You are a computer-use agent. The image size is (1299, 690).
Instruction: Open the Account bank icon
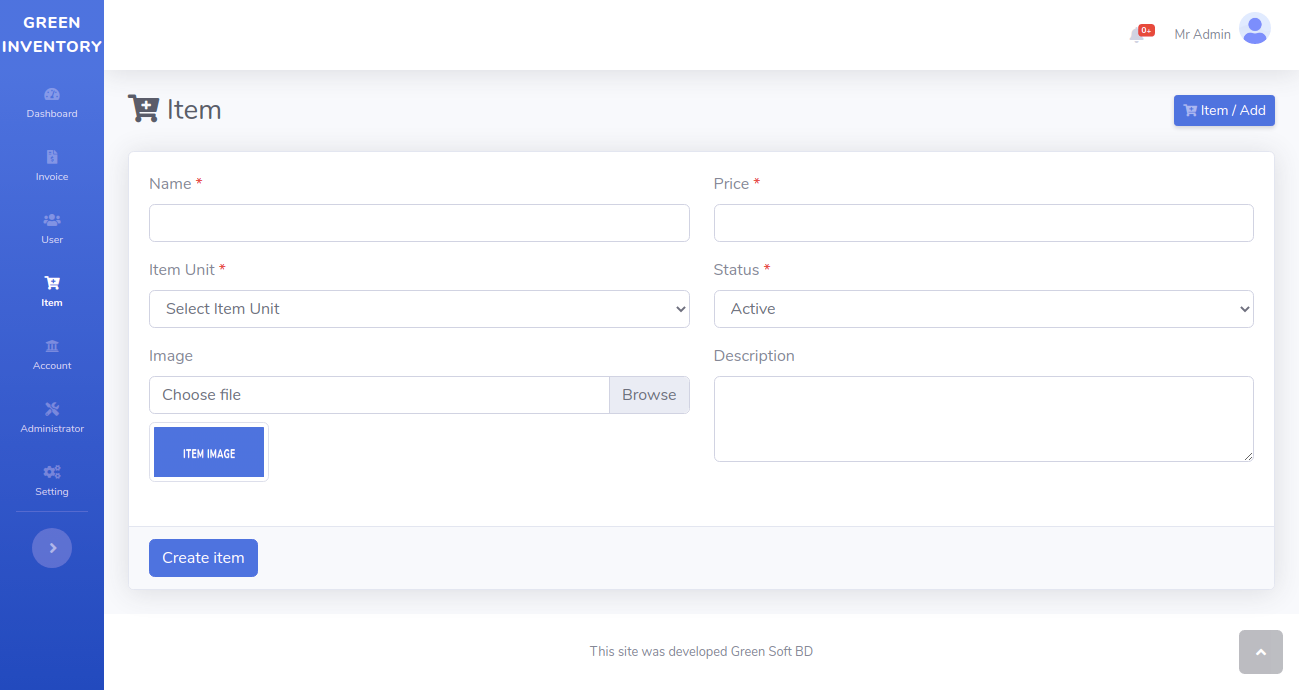(52, 346)
